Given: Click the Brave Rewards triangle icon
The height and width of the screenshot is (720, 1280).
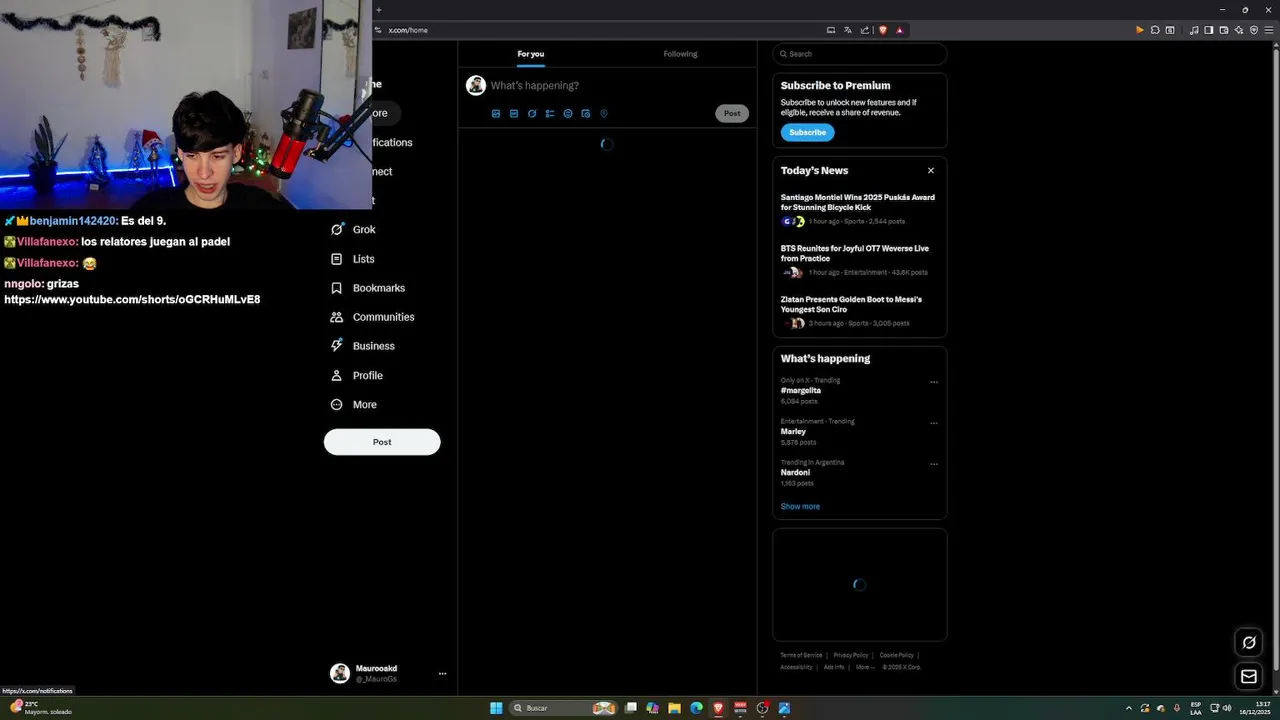Looking at the screenshot, I should pos(900,30).
